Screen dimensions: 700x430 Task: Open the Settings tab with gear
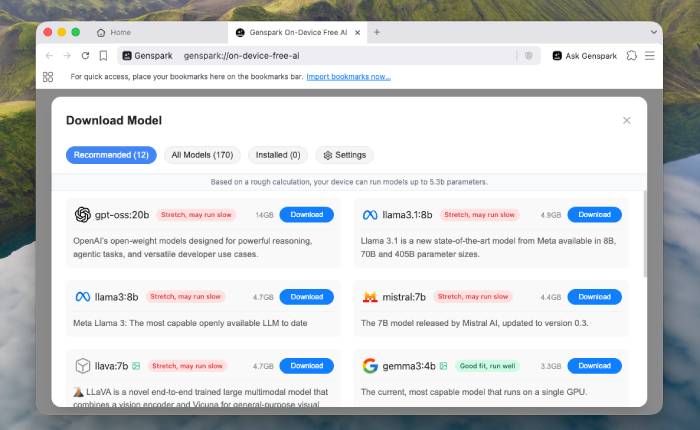coord(345,155)
